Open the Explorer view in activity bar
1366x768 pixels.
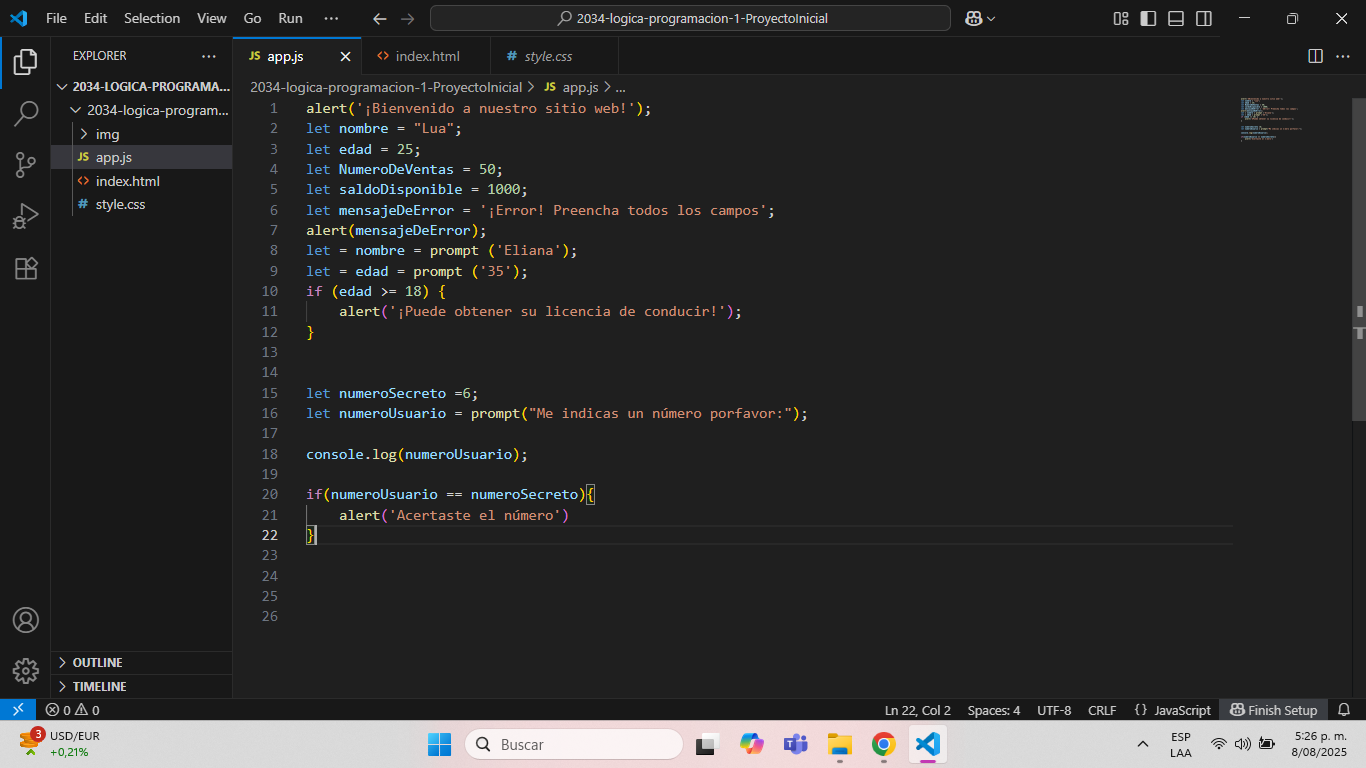[x=25, y=62]
